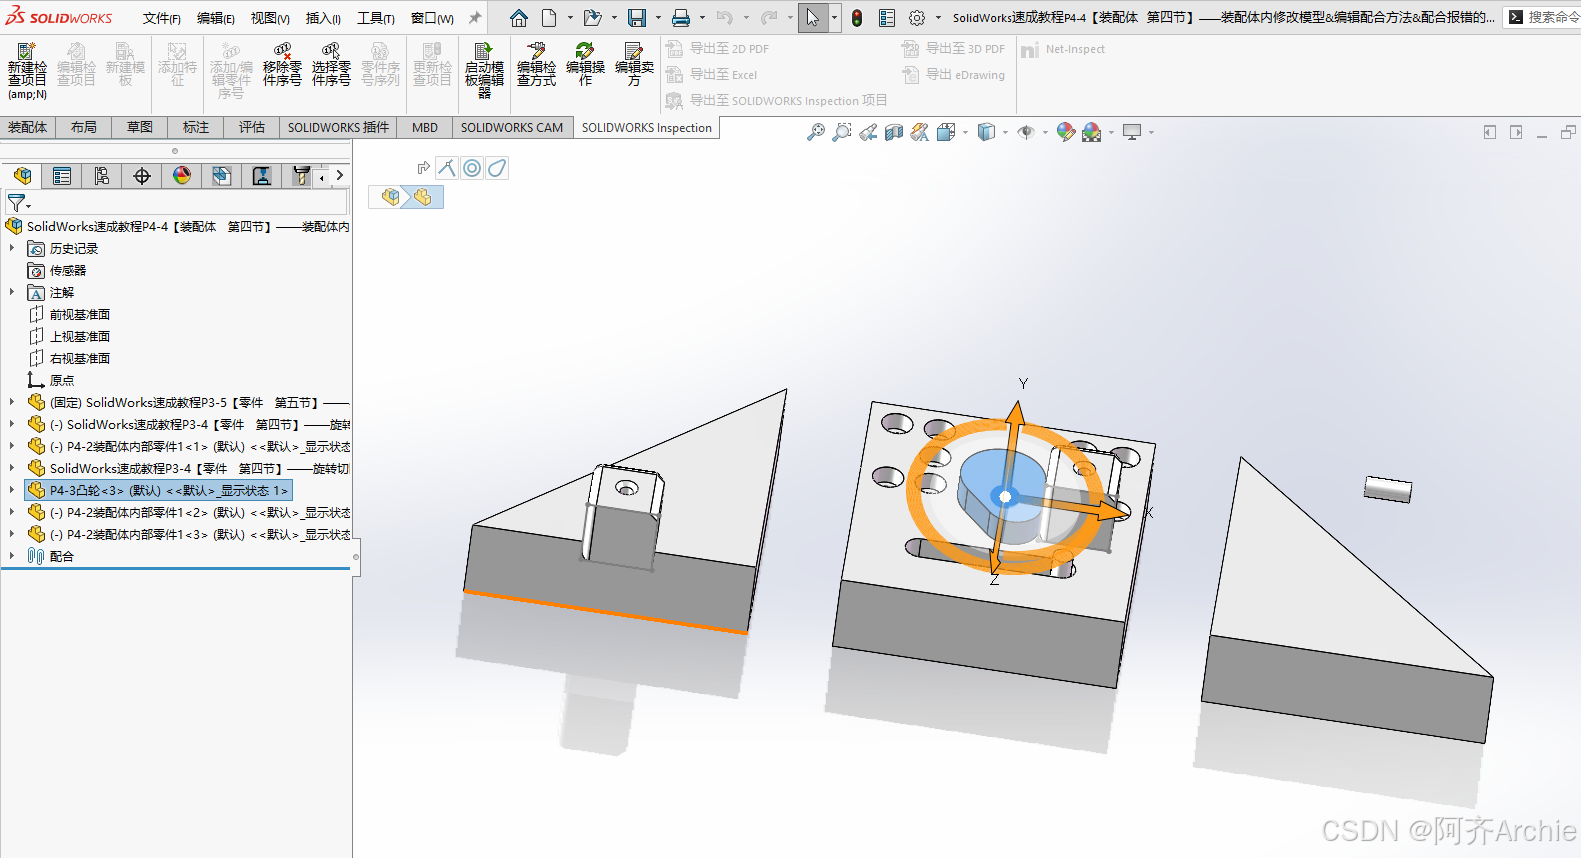Open the Save button dropdown arrow
Viewport: 1581px width, 858px height.
(657, 18)
